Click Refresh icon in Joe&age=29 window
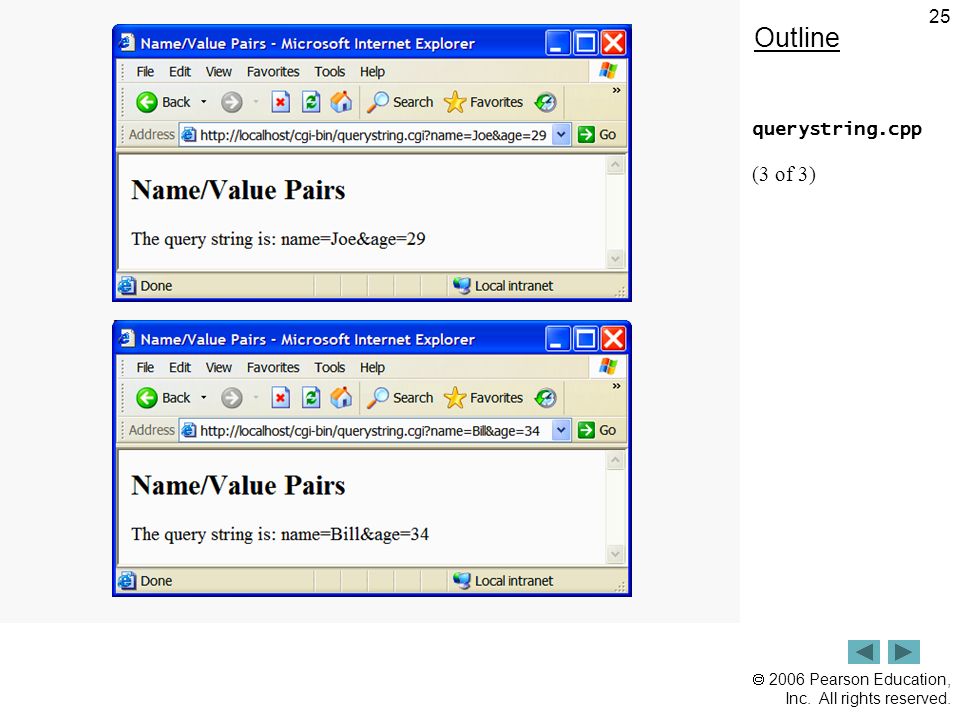This screenshot has height=720, width=960. click(311, 102)
